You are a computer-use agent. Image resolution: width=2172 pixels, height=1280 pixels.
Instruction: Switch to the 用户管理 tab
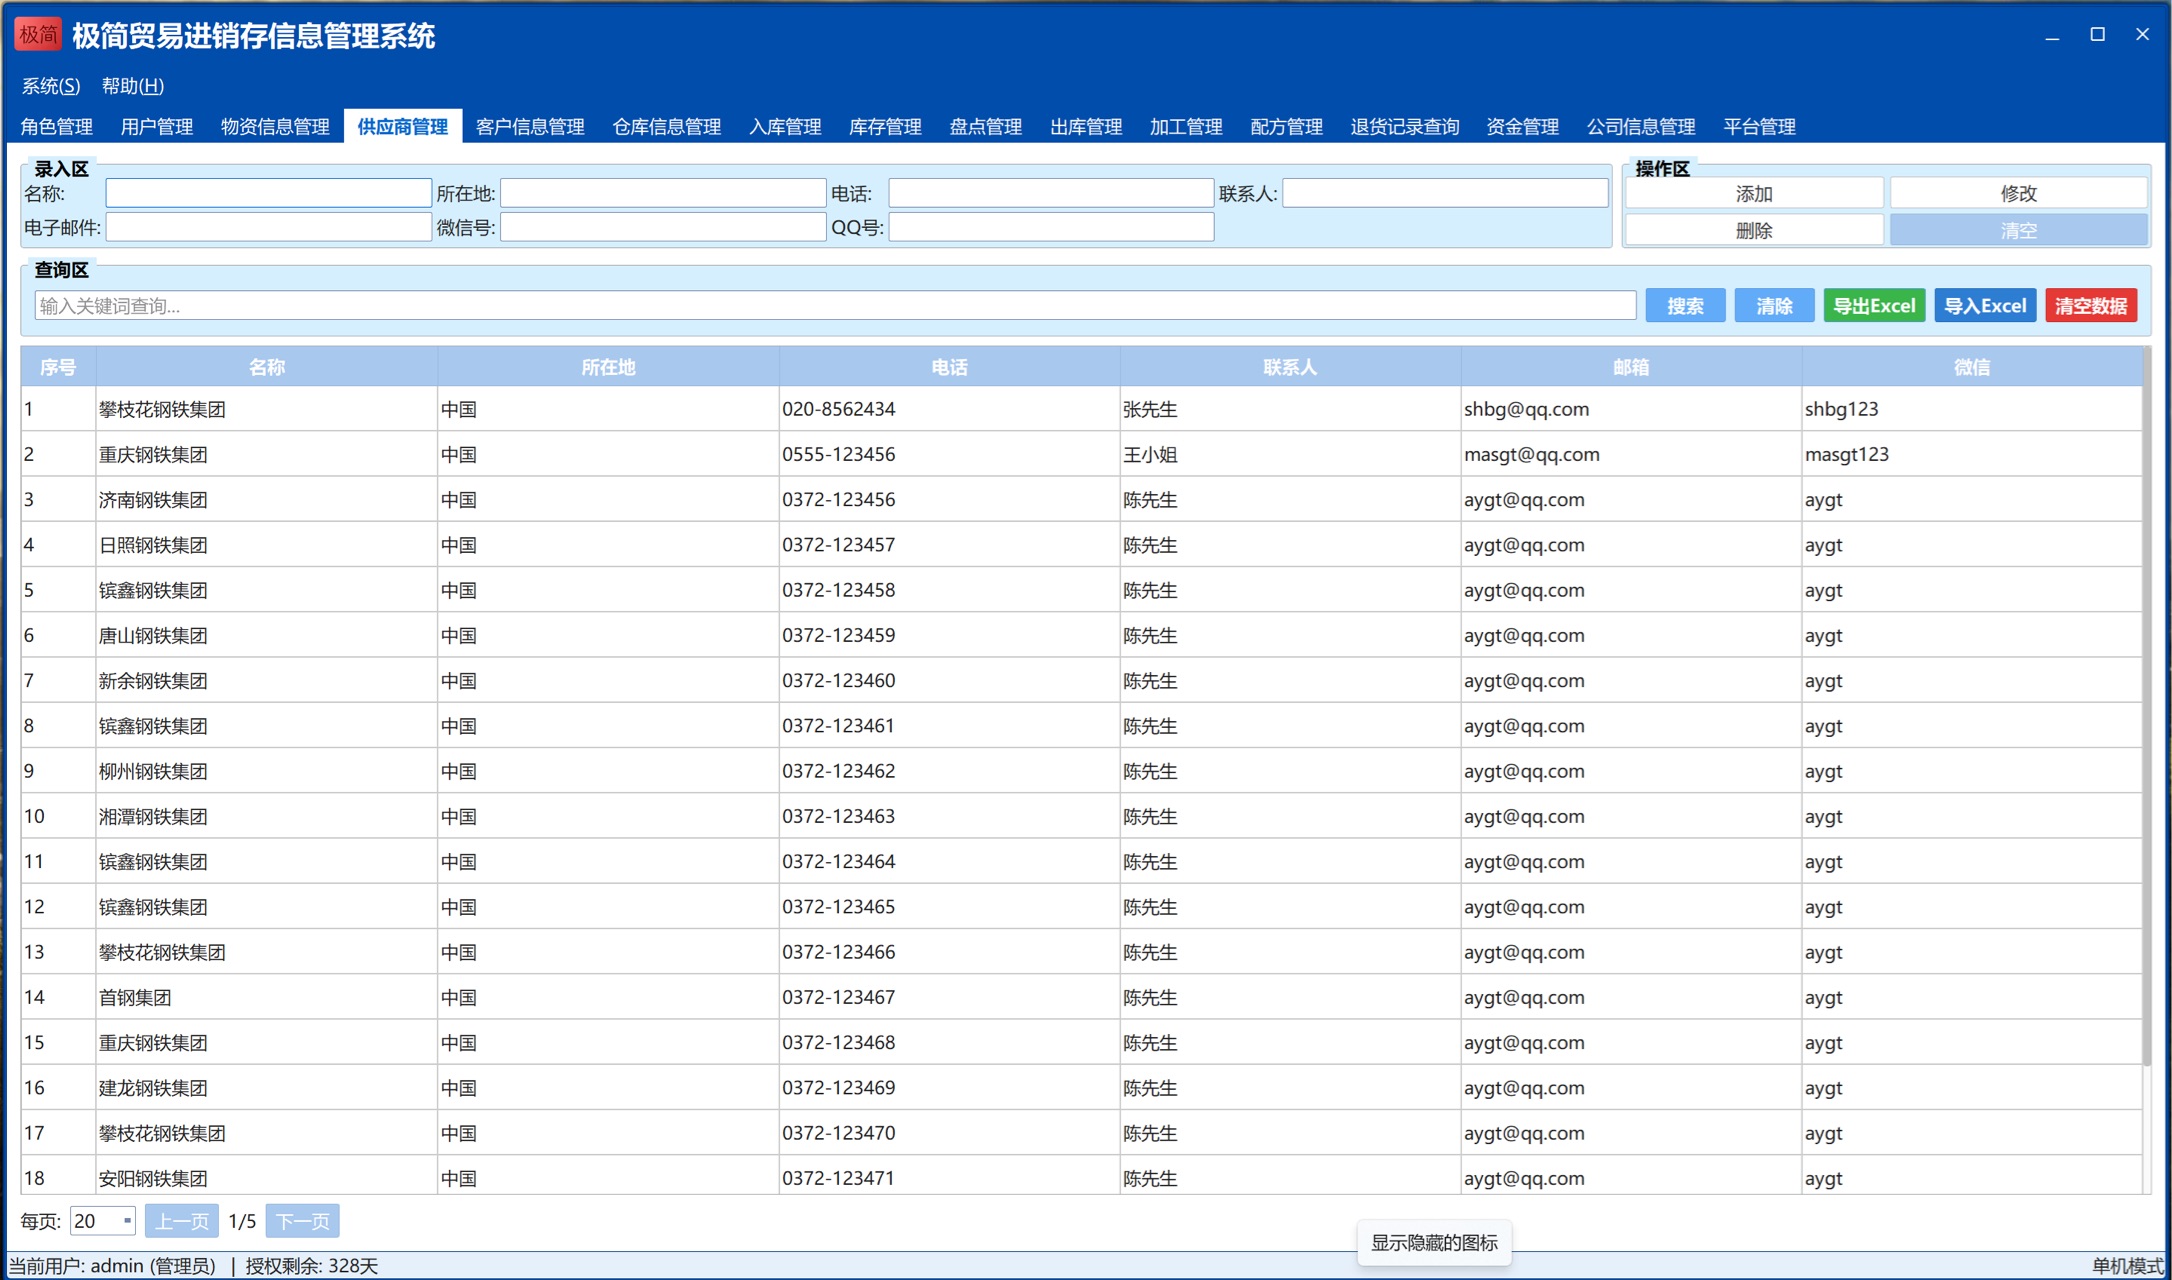tap(157, 127)
